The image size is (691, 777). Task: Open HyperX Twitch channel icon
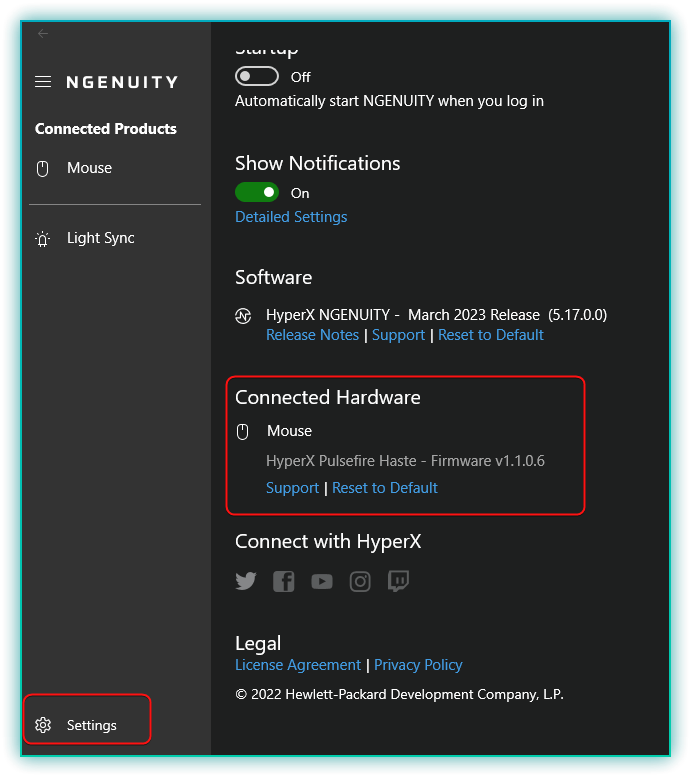[x=398, y=581]
